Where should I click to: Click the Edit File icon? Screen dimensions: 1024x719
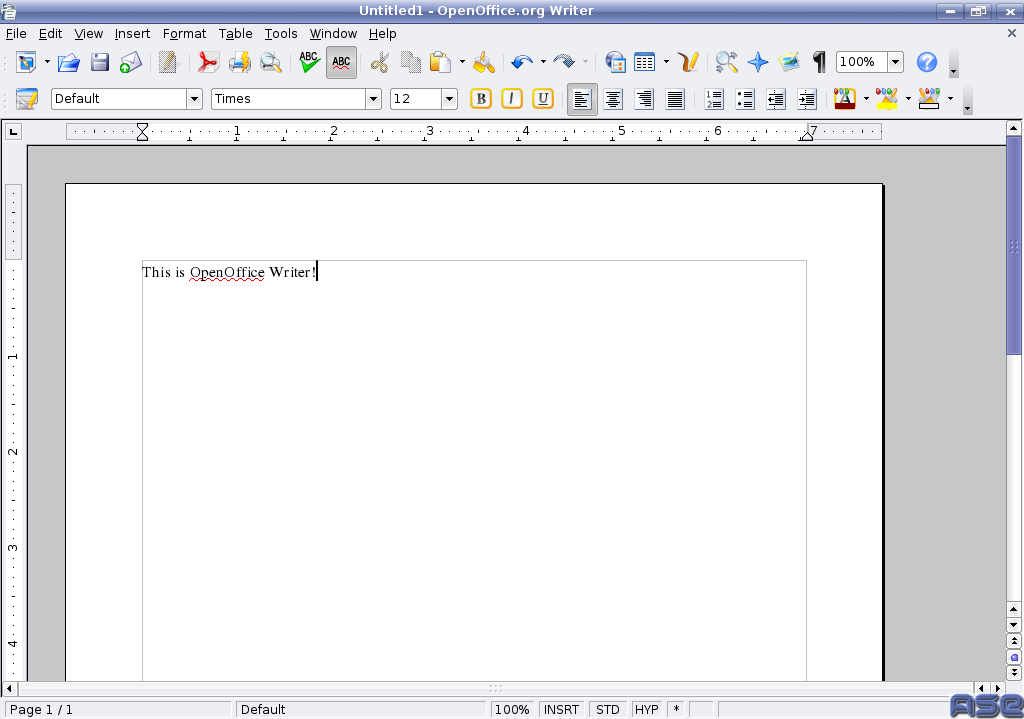[x=168, y=62]
